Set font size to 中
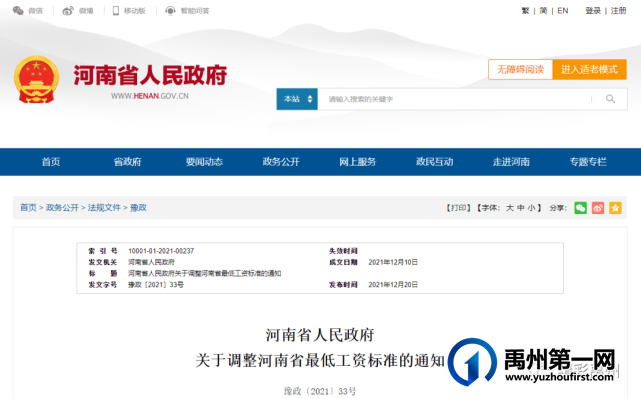Screen dimensions: 641x399 tap(520, 208)
